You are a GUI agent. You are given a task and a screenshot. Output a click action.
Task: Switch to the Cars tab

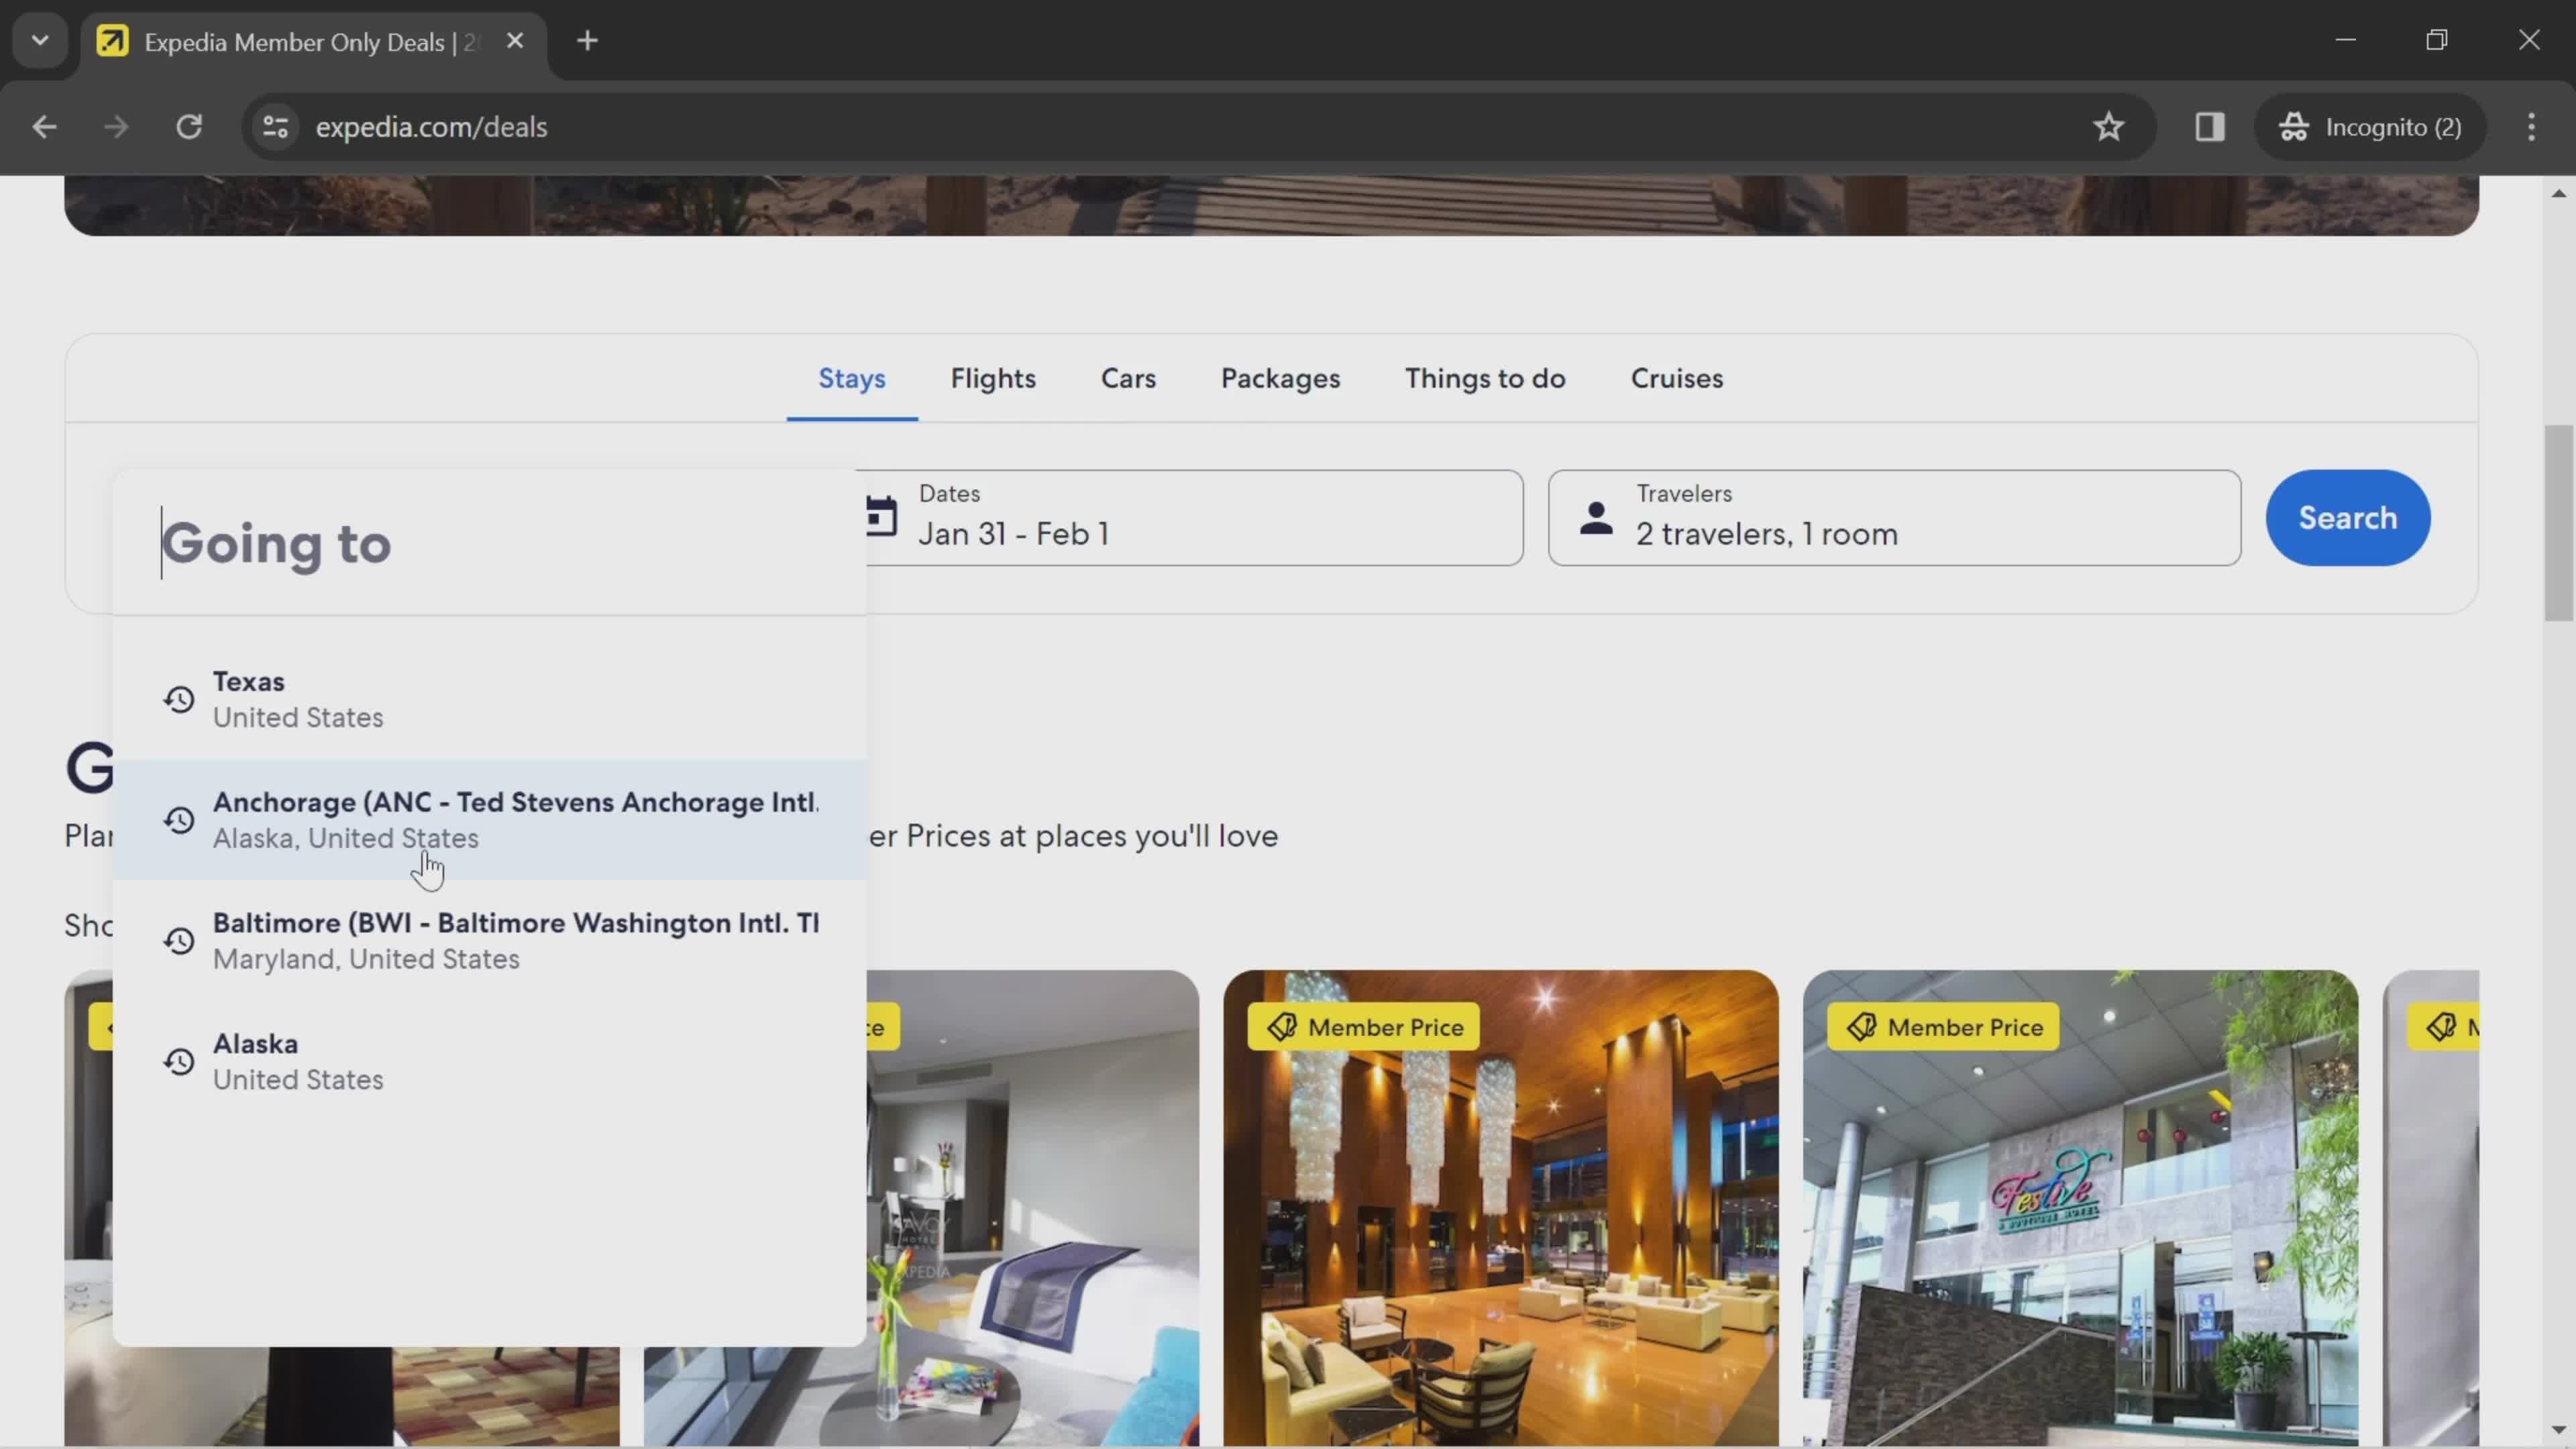click(x=1128, y=379)
